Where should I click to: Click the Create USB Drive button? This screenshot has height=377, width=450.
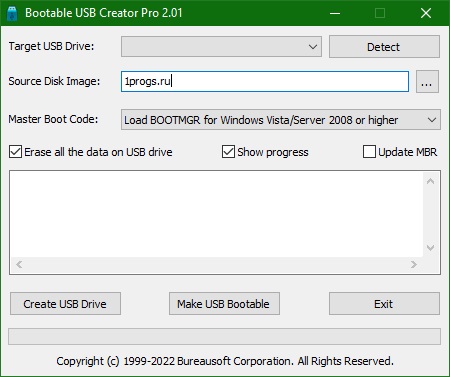click(65, 304)
